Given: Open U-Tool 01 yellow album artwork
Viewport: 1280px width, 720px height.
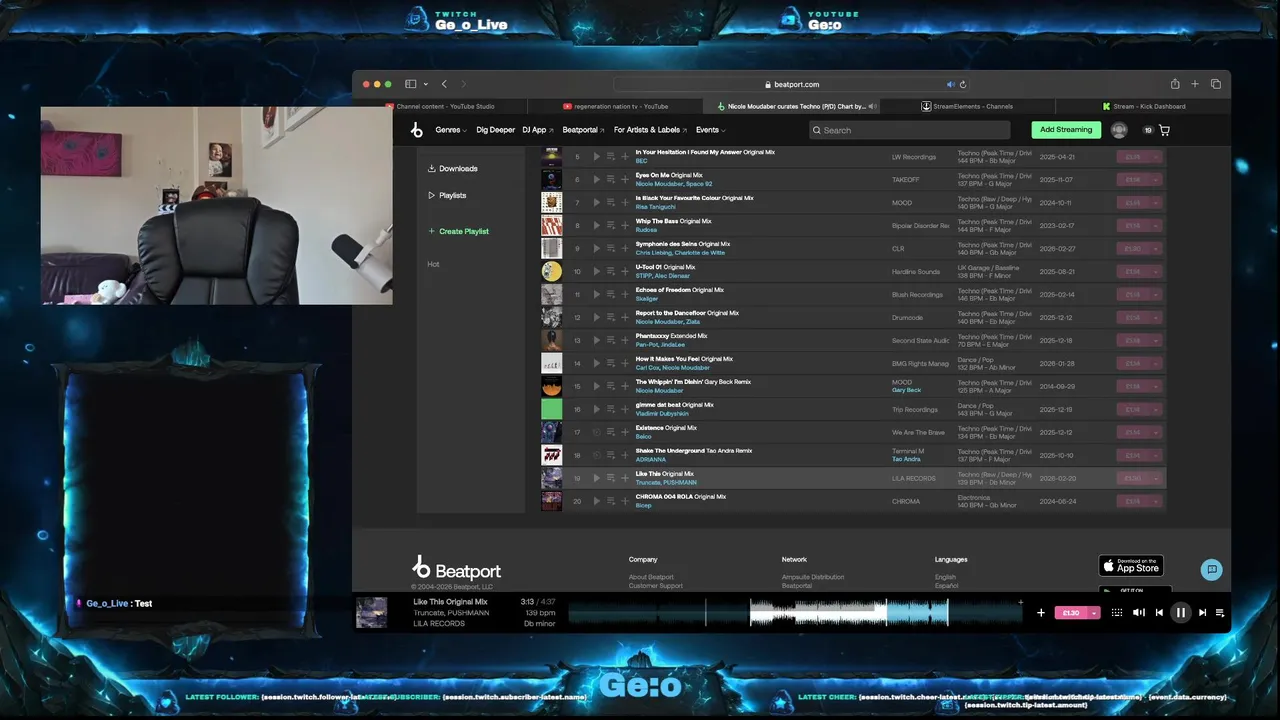Looking at the screenshot, I should coord(551,271).
